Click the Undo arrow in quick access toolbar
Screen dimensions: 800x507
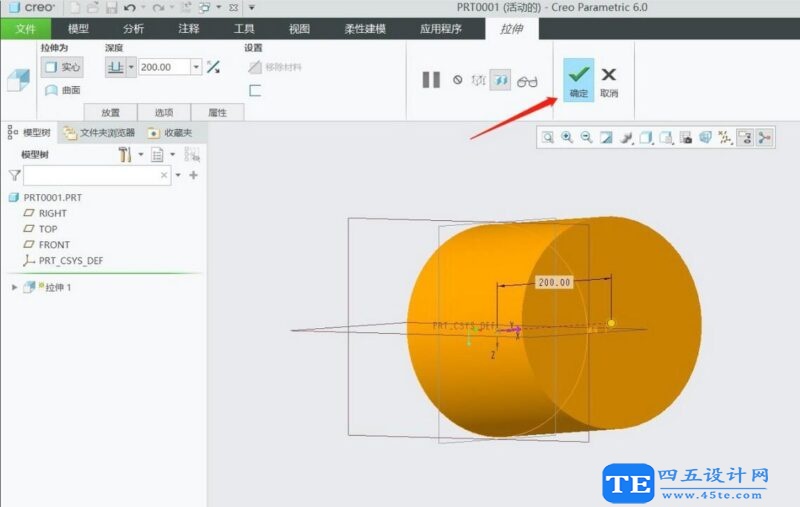pyautogui.click(x=130, y=8)
